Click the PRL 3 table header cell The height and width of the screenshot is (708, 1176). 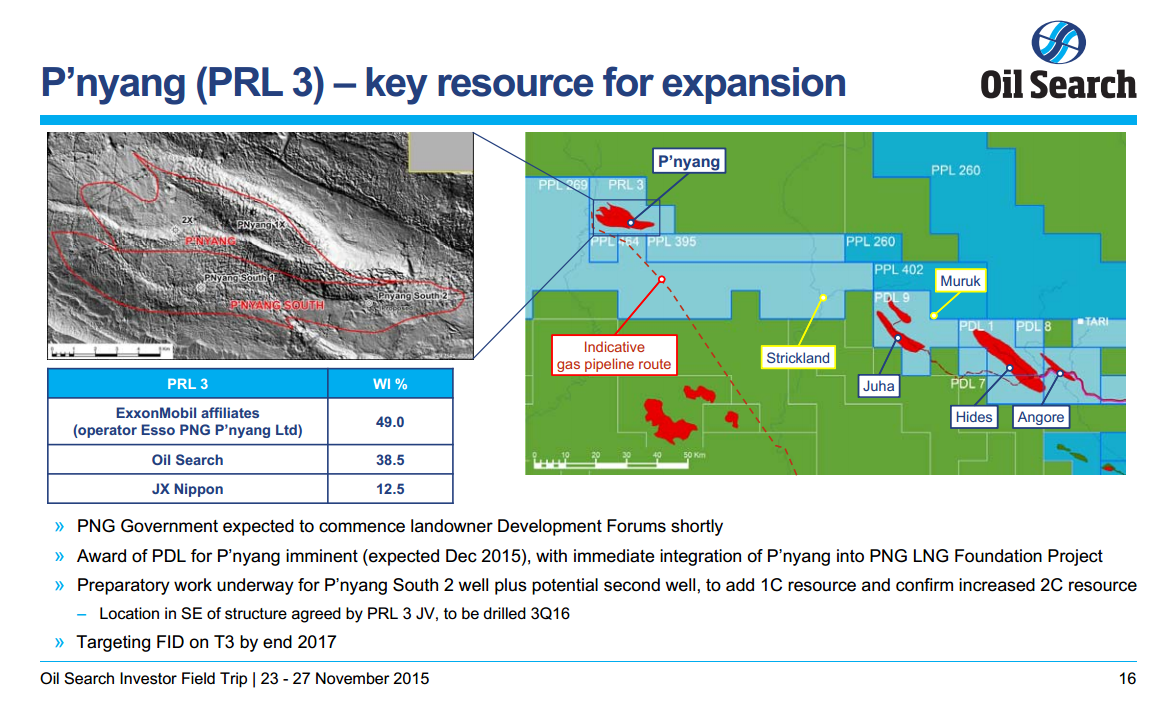(x=188, y=384)
